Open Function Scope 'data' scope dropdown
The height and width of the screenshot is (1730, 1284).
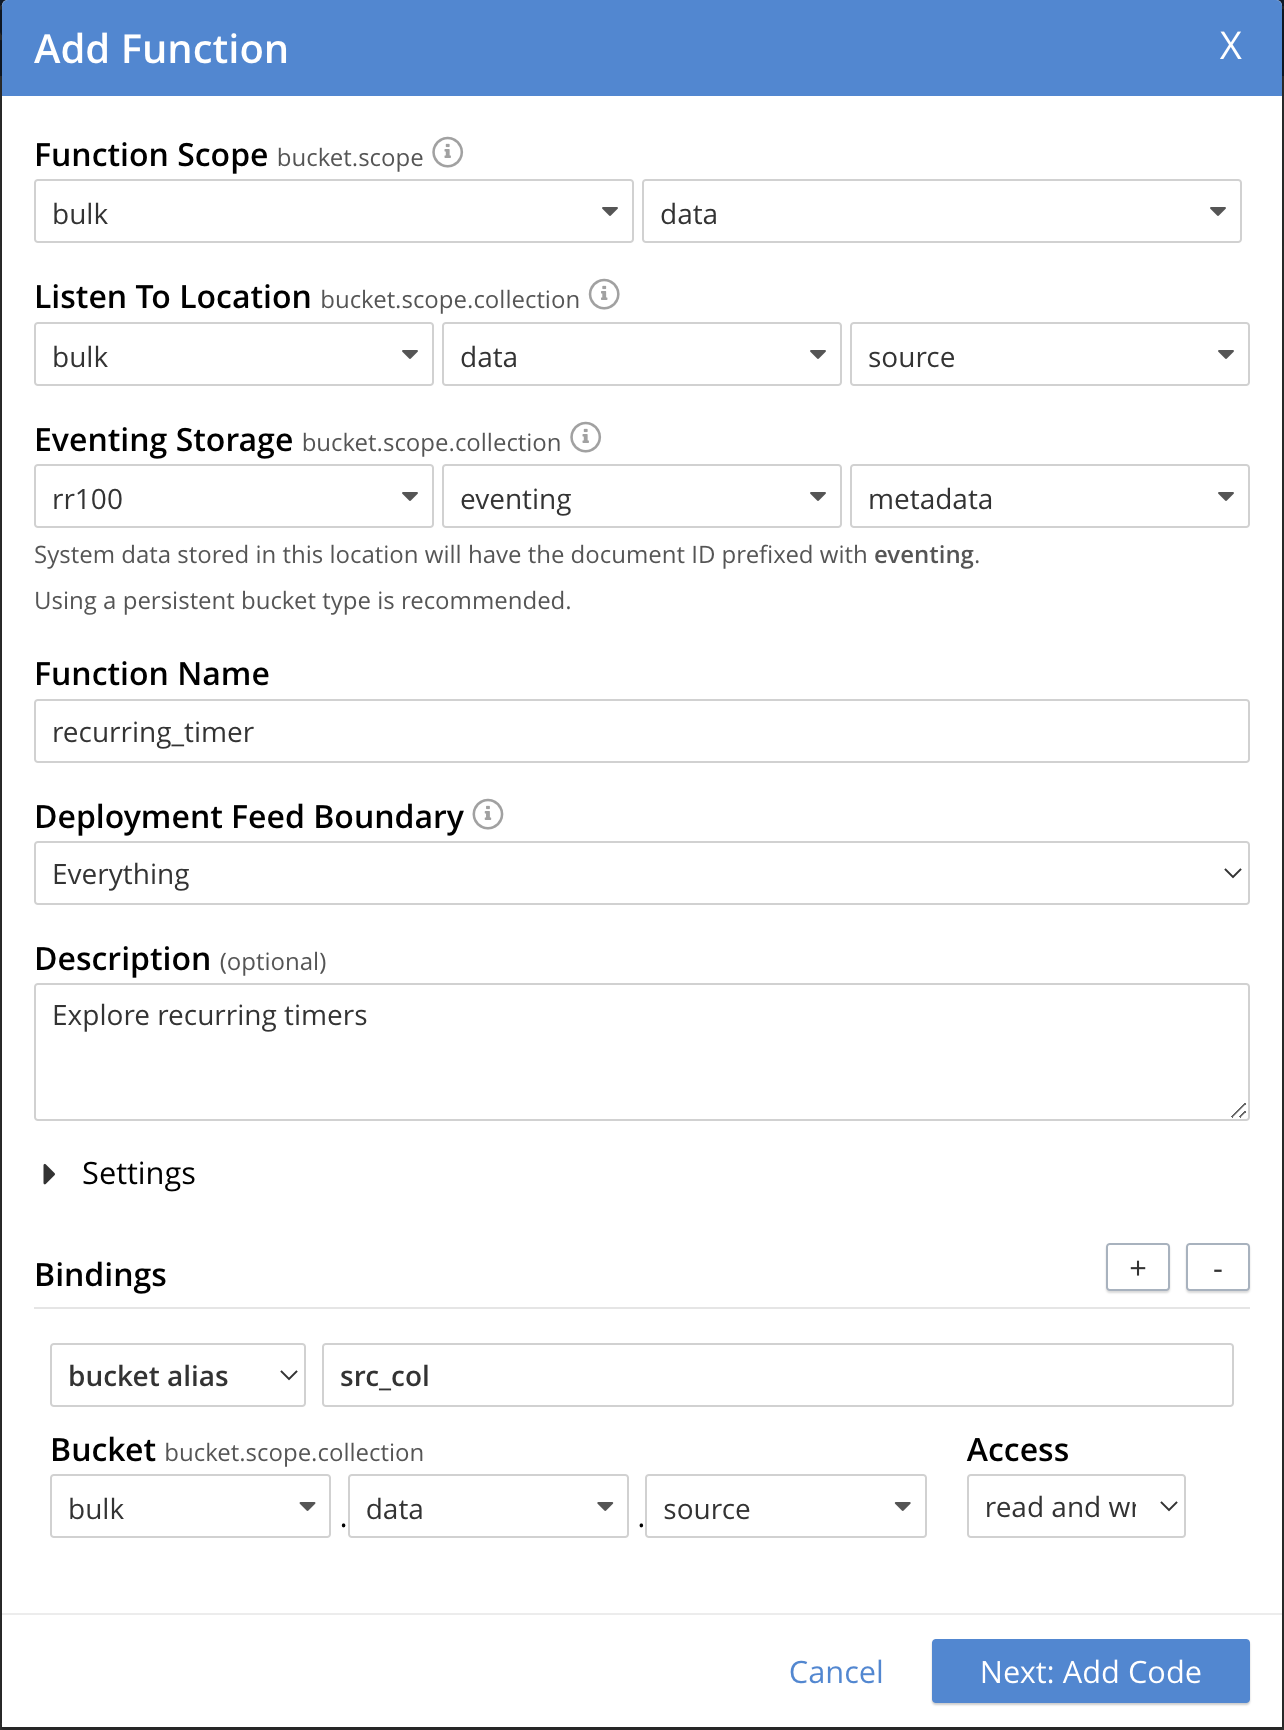tap(941, 212)
